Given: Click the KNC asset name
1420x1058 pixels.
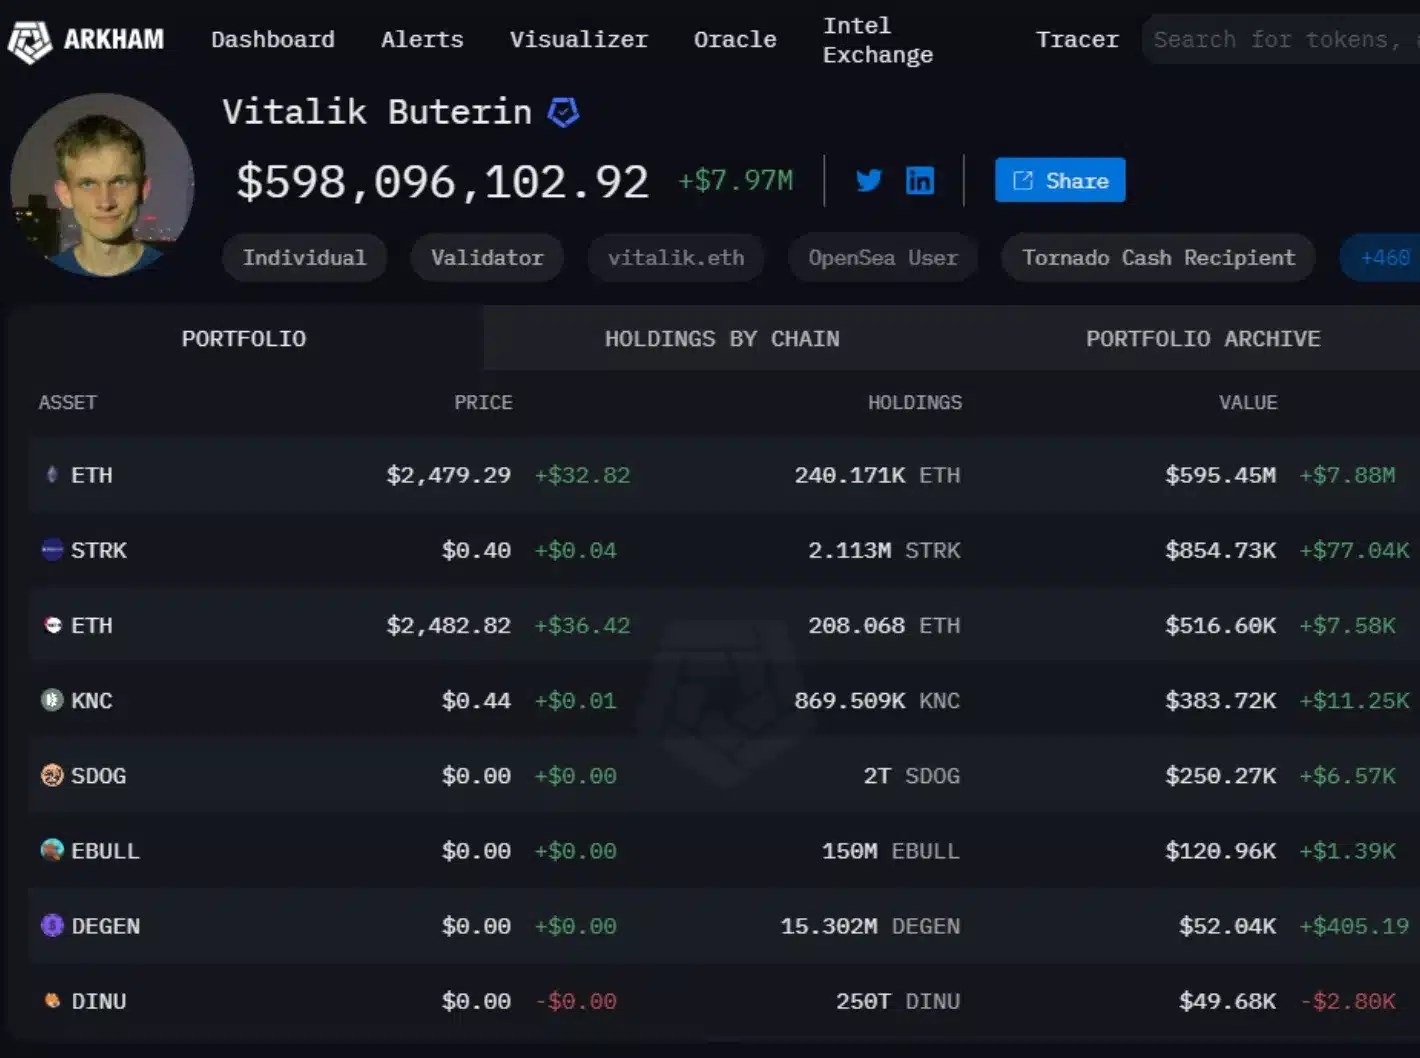Looking at the screenshot, I should (x=92, y=700).
